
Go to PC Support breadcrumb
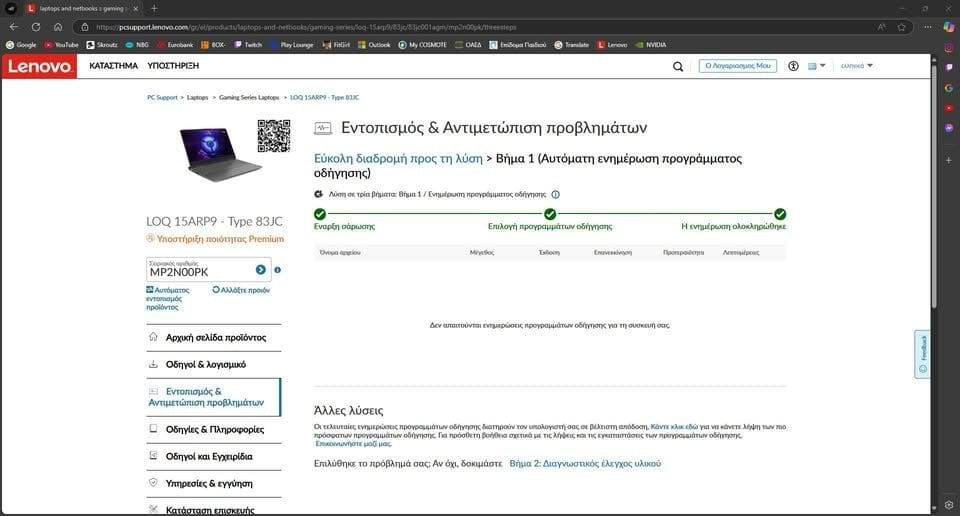[x=162, y=97]
